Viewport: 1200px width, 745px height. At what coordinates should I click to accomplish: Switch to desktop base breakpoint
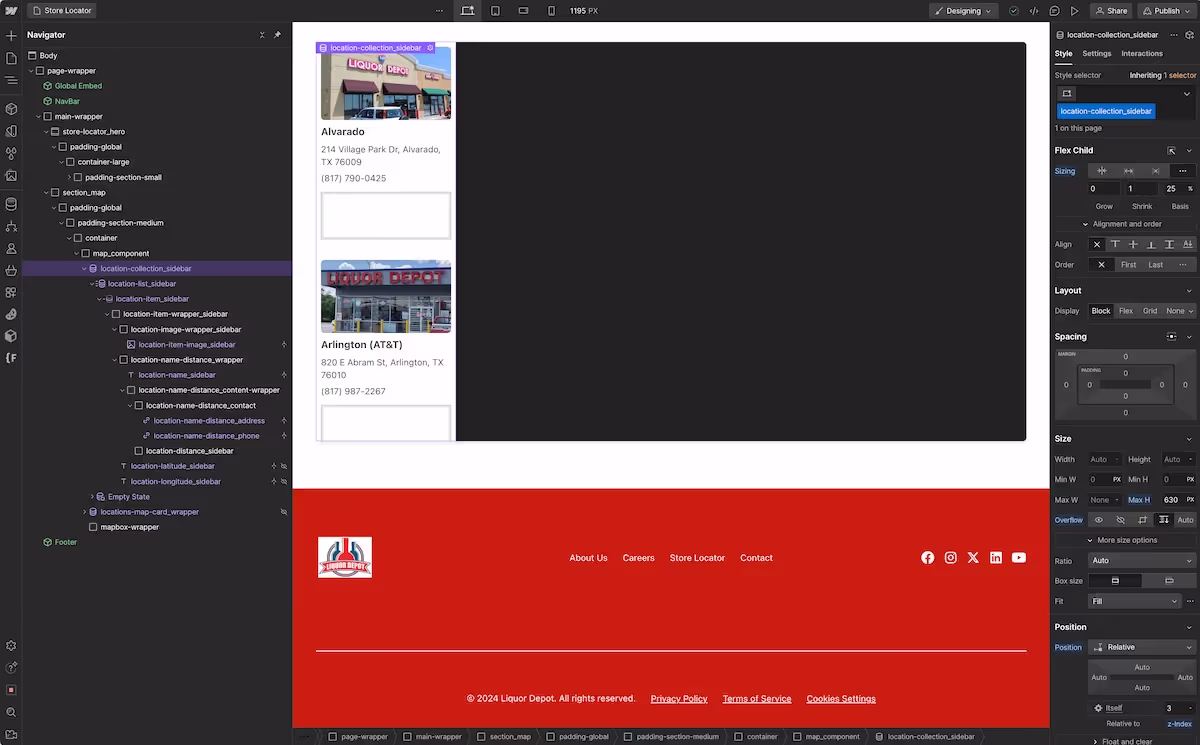(467, 10)
